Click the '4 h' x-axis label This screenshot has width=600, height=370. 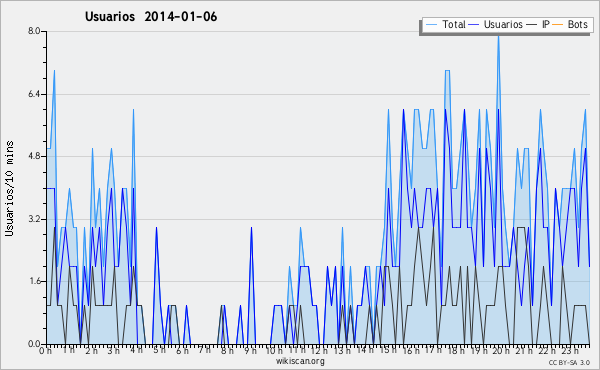(136, 350)
